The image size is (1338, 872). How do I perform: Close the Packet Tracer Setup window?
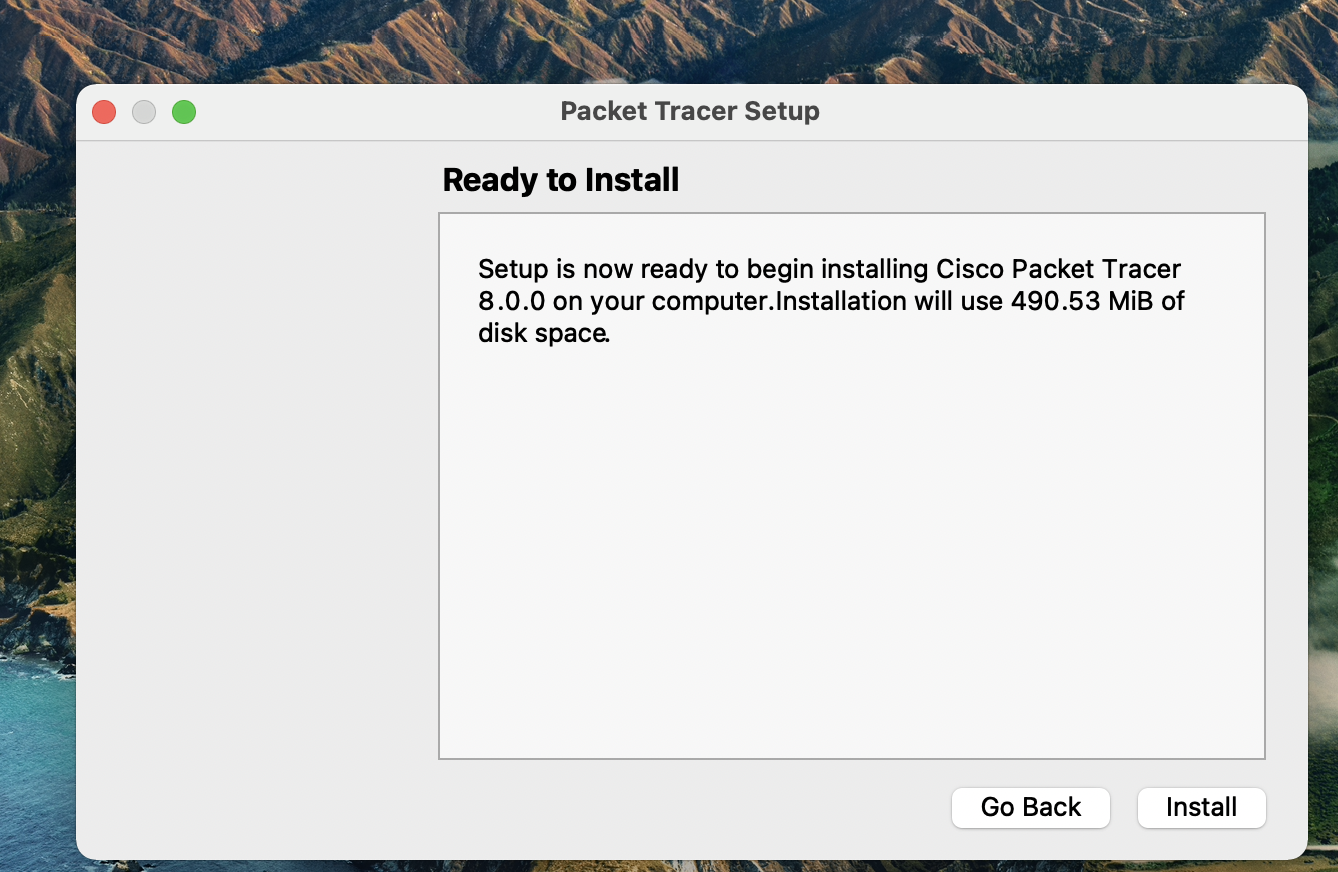(104, 112)
